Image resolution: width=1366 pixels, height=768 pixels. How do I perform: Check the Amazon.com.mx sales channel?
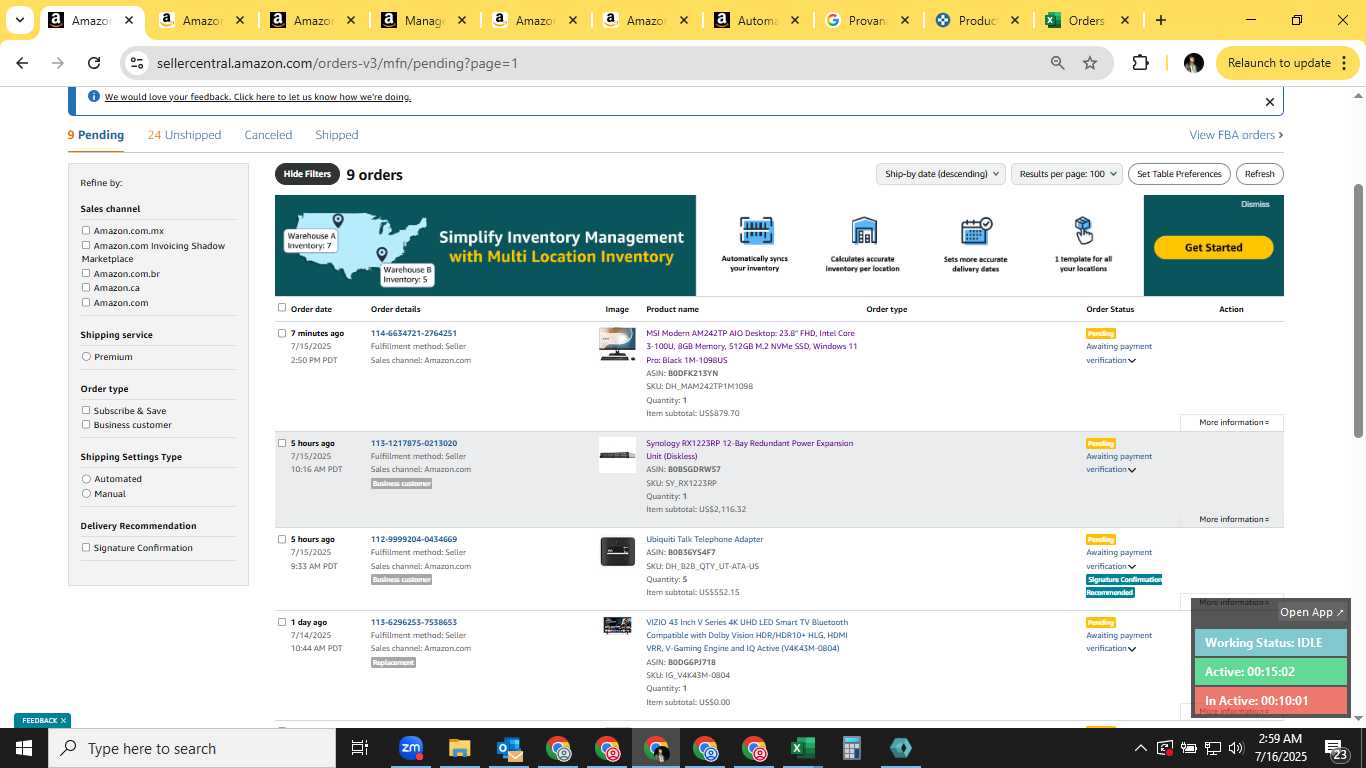point(86,231)
